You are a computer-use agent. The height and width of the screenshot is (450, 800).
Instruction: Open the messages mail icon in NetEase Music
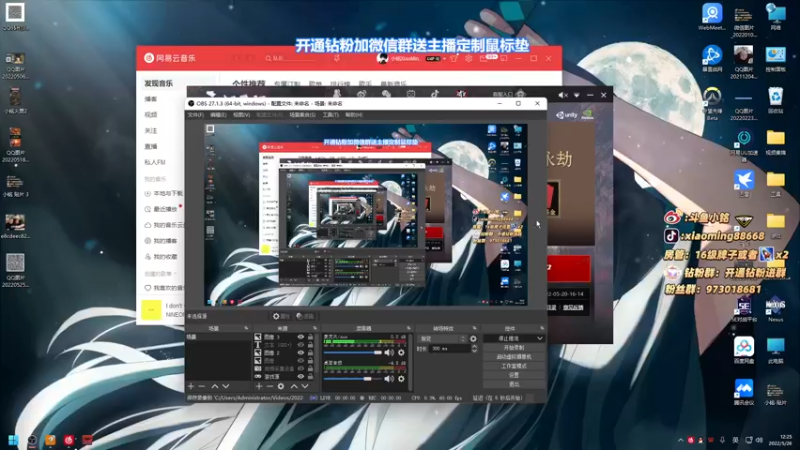pos(483,59)
